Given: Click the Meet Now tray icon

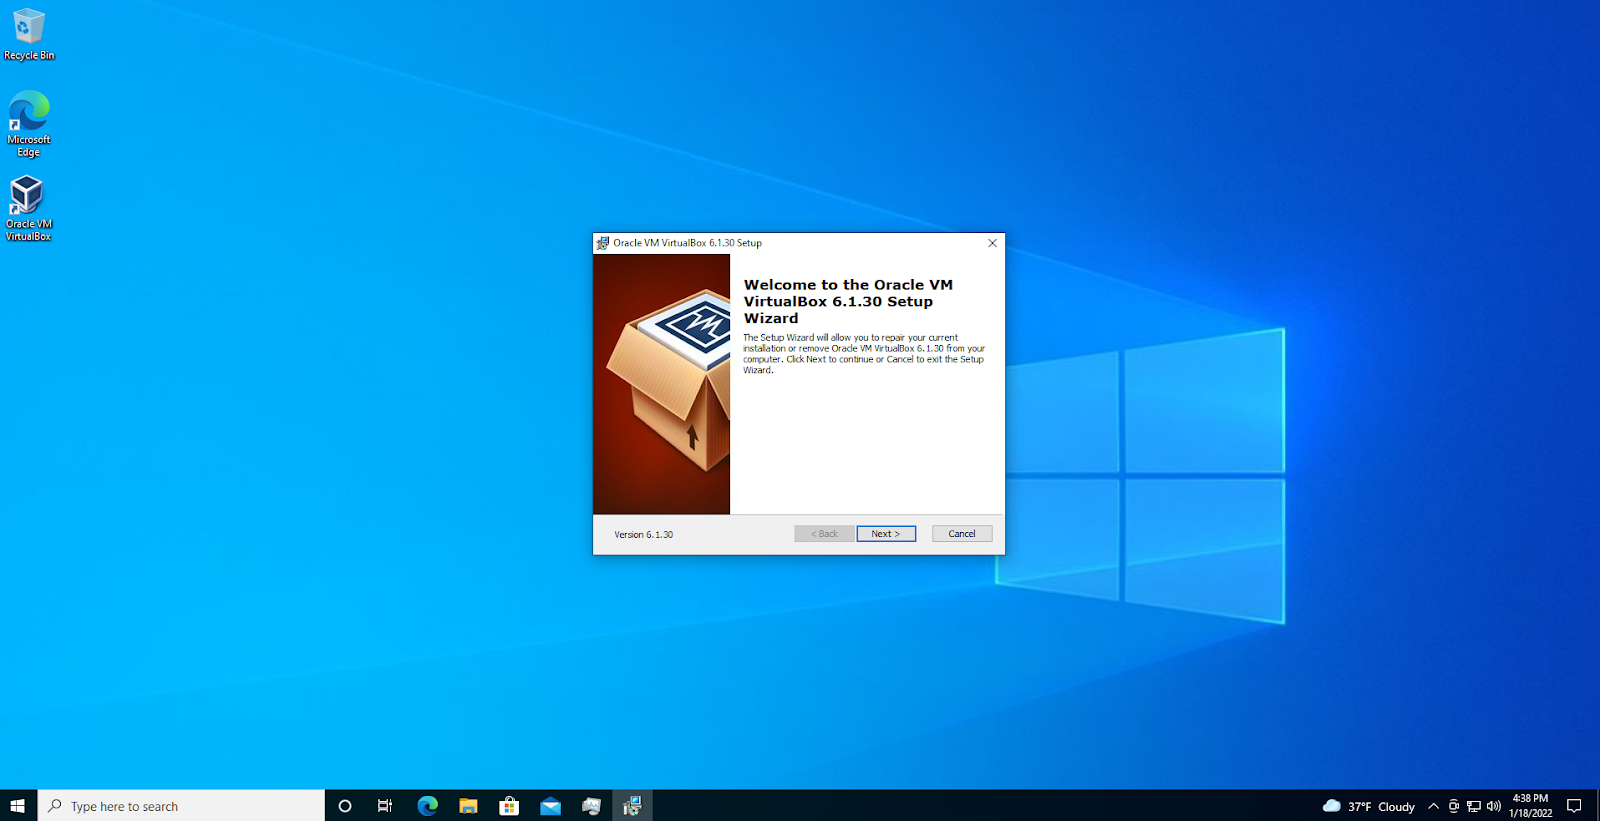Looking at the screenshot, I should point(1454,806).
